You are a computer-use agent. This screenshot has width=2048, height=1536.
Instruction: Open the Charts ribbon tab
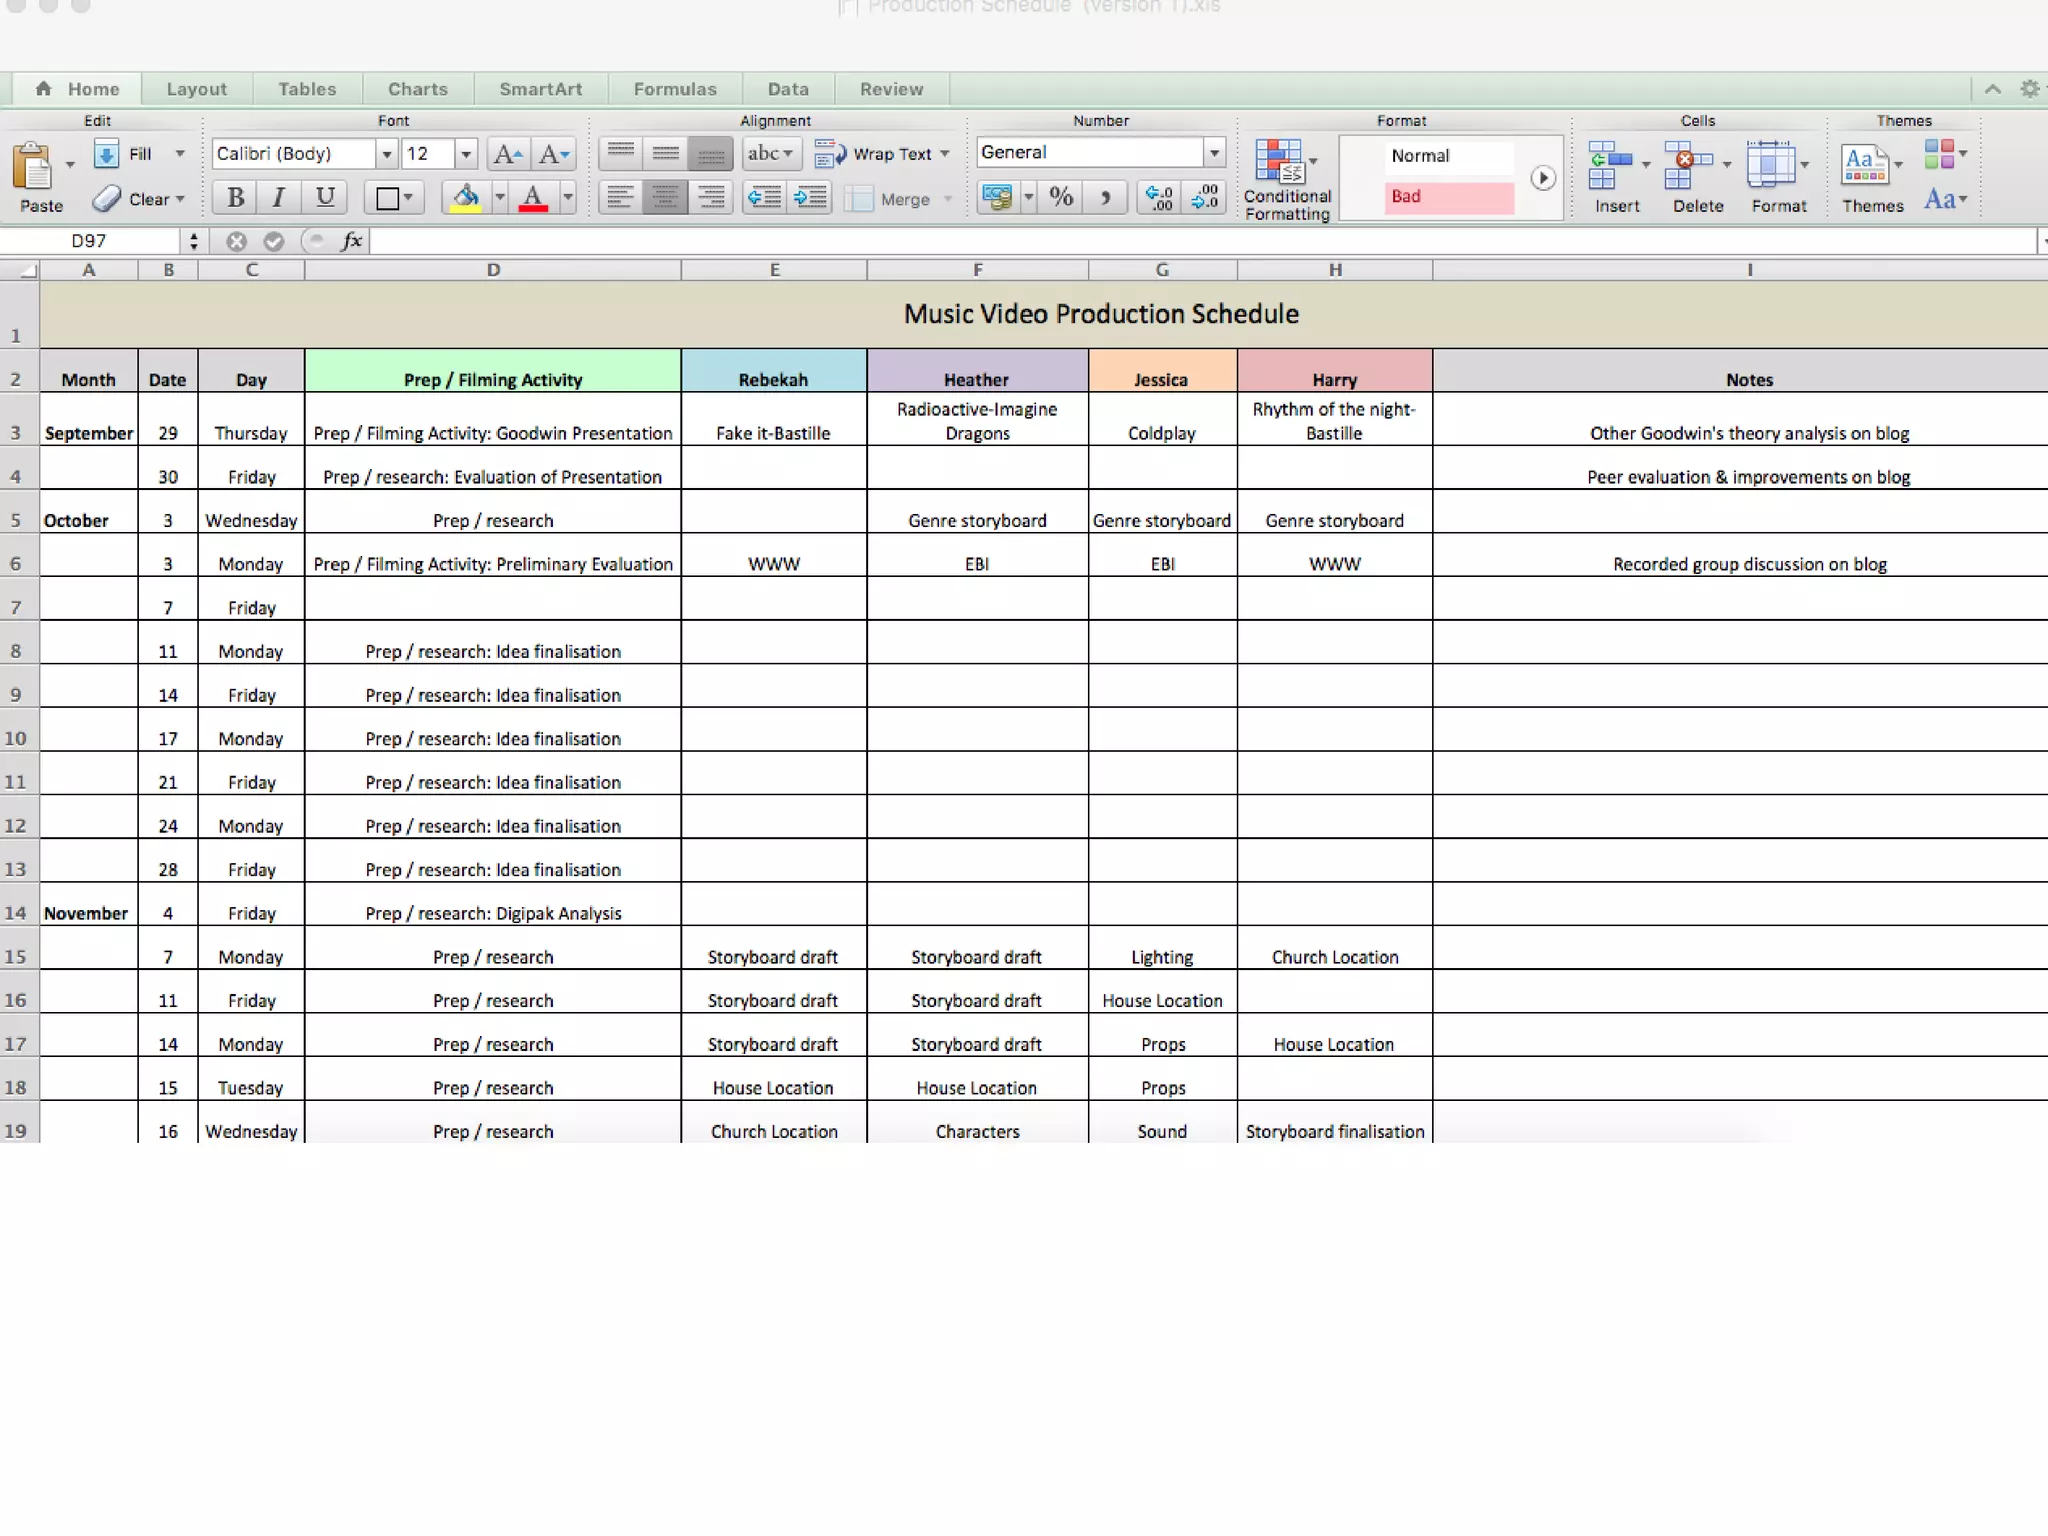(x=418, y=89)
